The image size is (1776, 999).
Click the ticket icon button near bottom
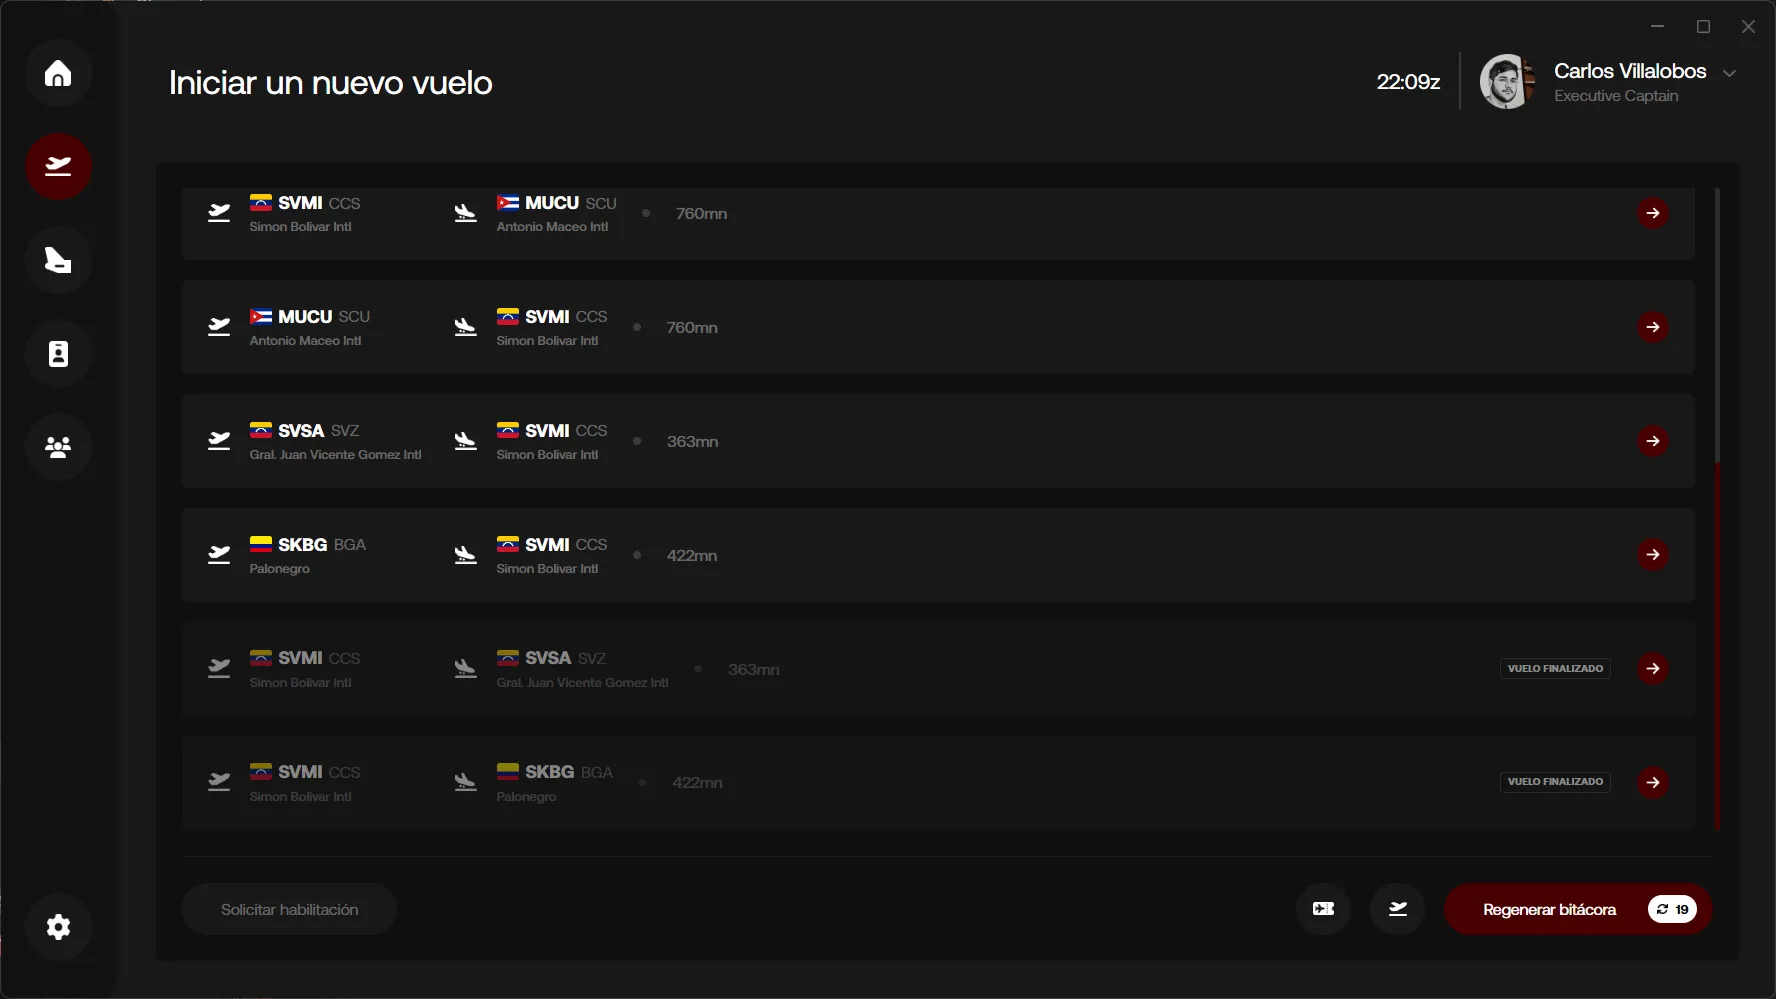pyautogui.click(x=1323, y=909)
